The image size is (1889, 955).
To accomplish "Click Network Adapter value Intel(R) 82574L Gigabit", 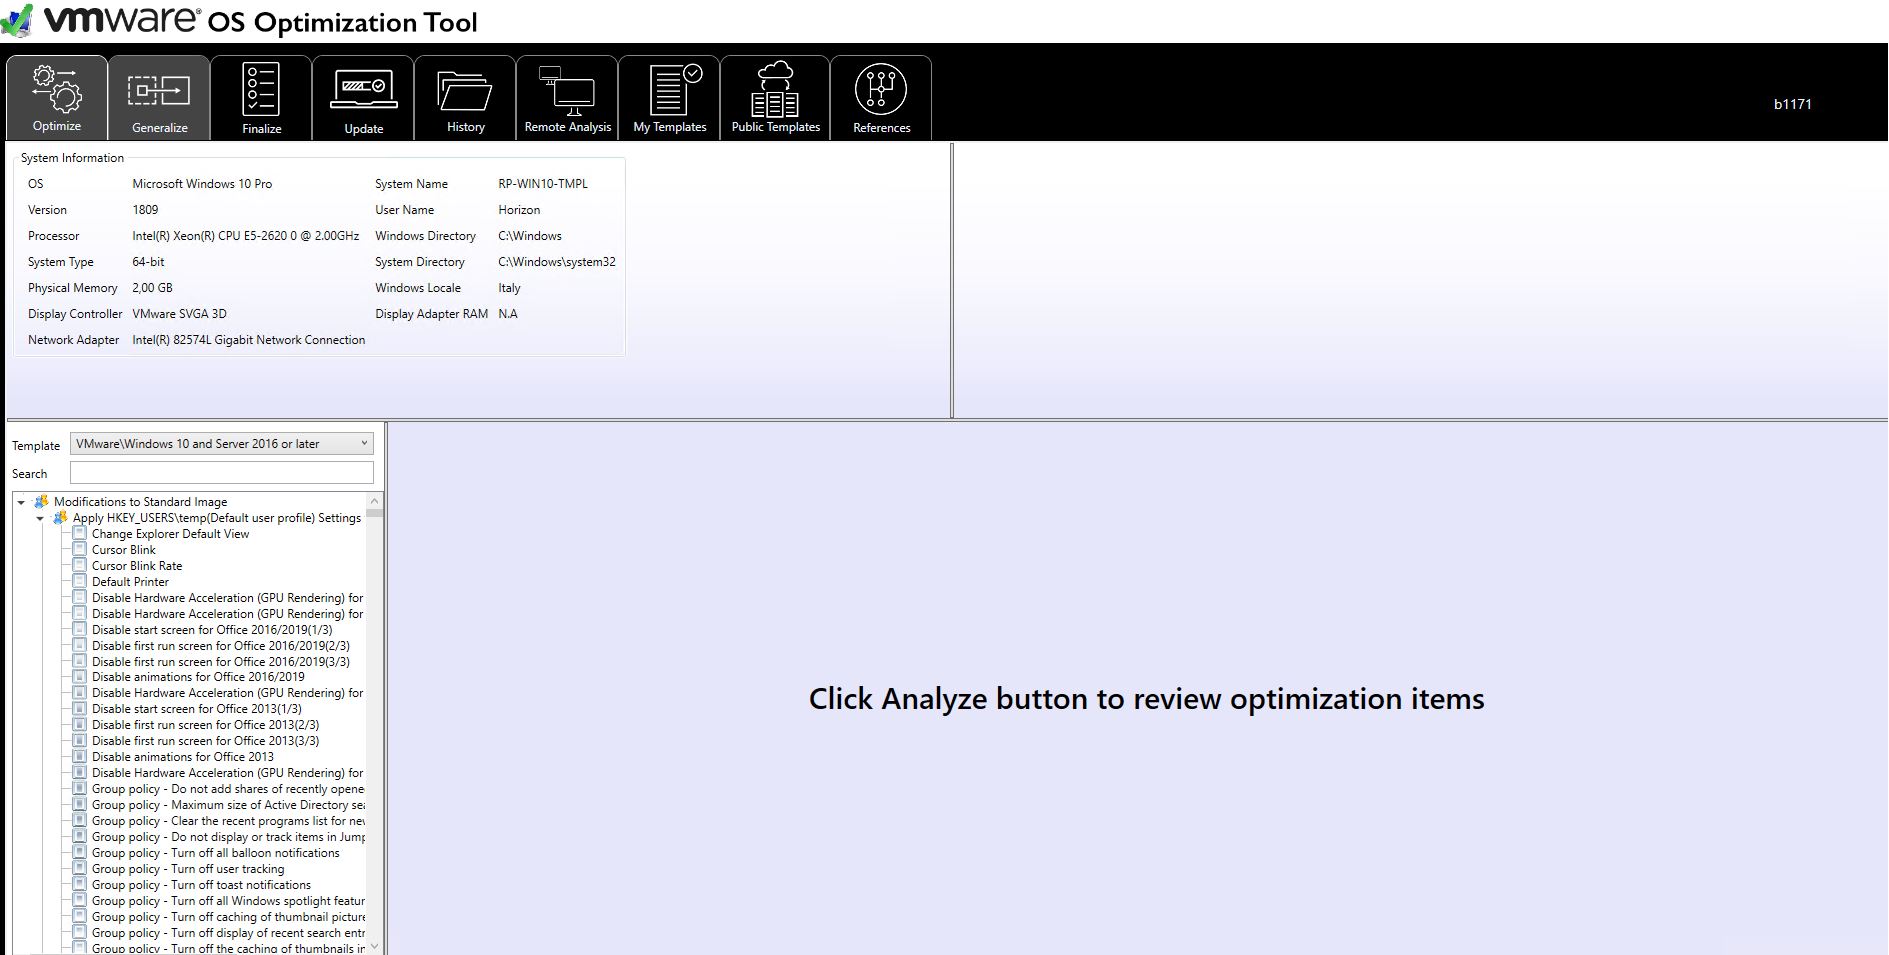I will click(x=249, y=339).
